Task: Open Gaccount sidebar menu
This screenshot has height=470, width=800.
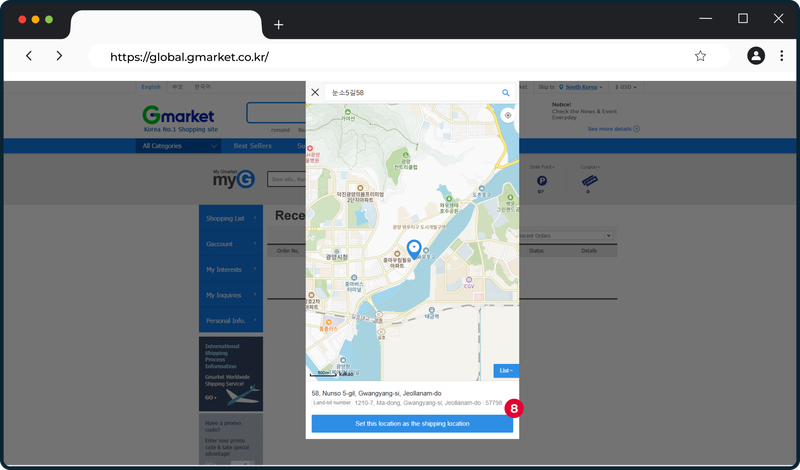Action: (231, 244)
